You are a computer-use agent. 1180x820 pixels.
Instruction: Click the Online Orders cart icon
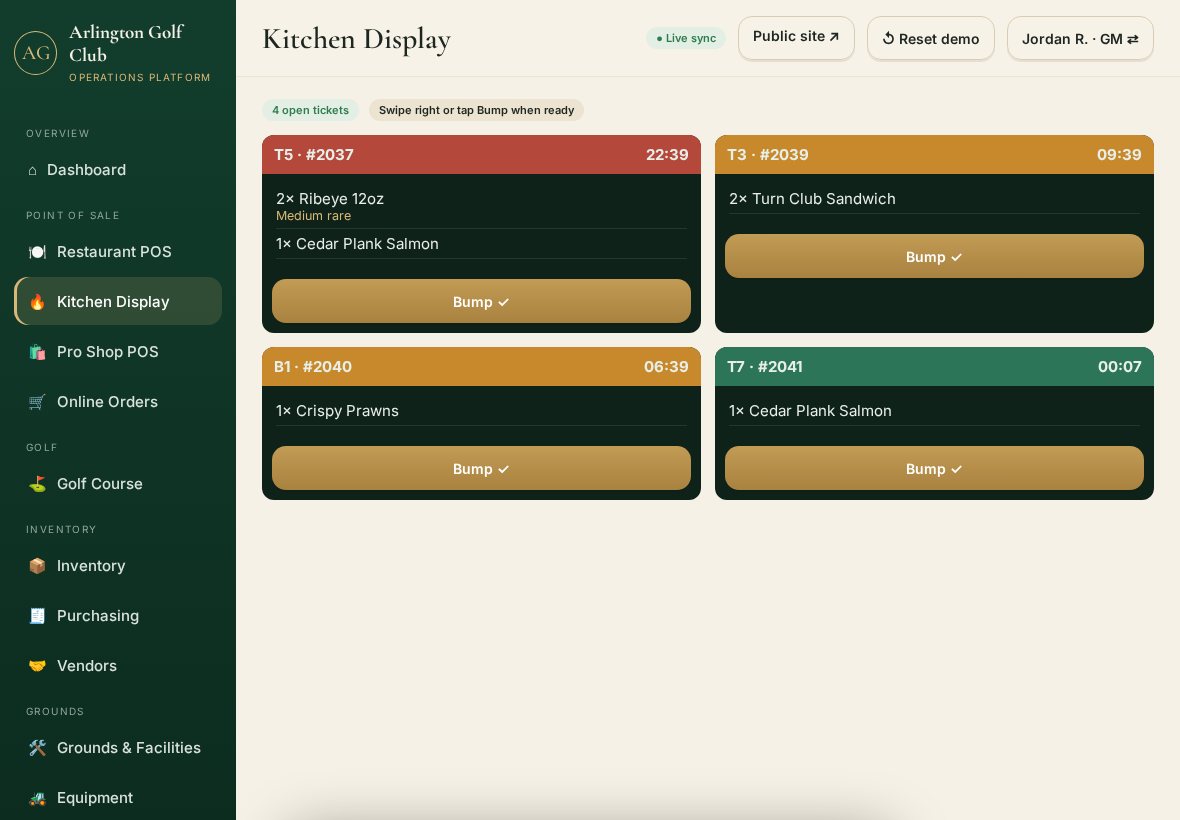click(x=37, y=402)
